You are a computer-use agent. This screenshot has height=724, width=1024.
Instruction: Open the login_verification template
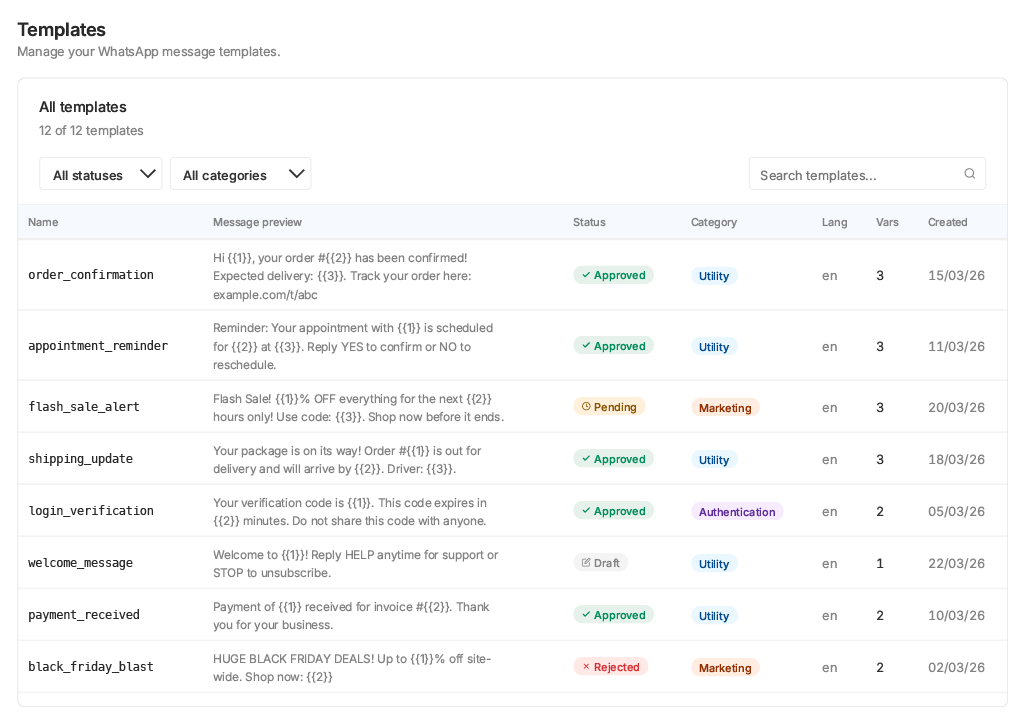tap(91, 511)
